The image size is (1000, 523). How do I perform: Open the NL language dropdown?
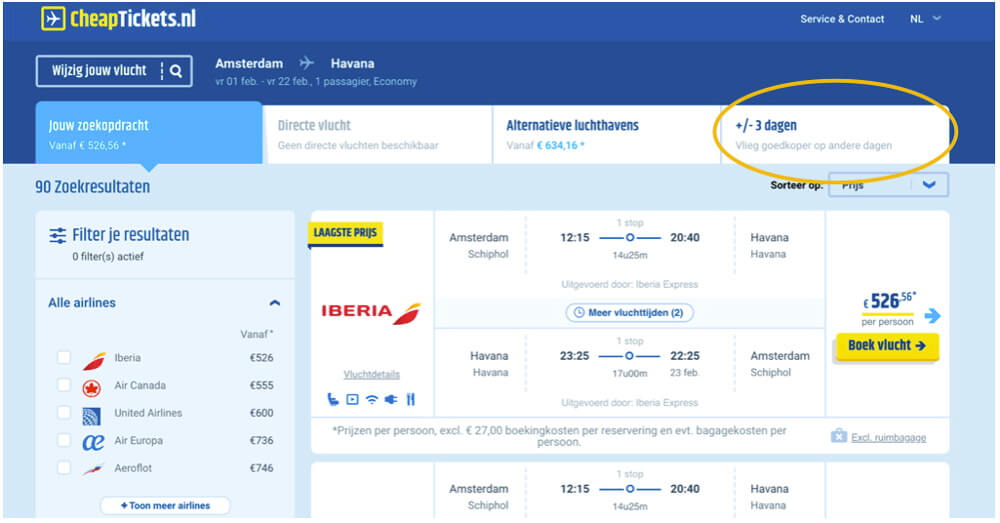[925, 18]
